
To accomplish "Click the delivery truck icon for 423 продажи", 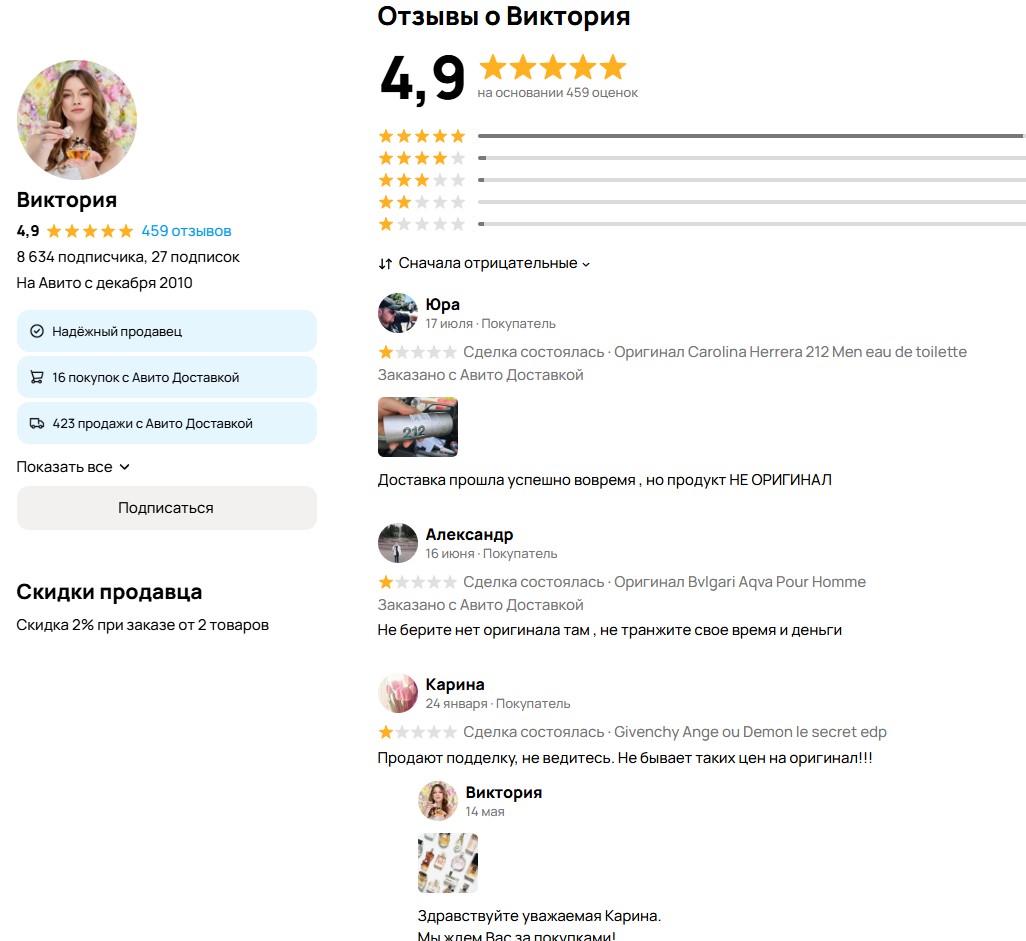I will click(37, 423).
